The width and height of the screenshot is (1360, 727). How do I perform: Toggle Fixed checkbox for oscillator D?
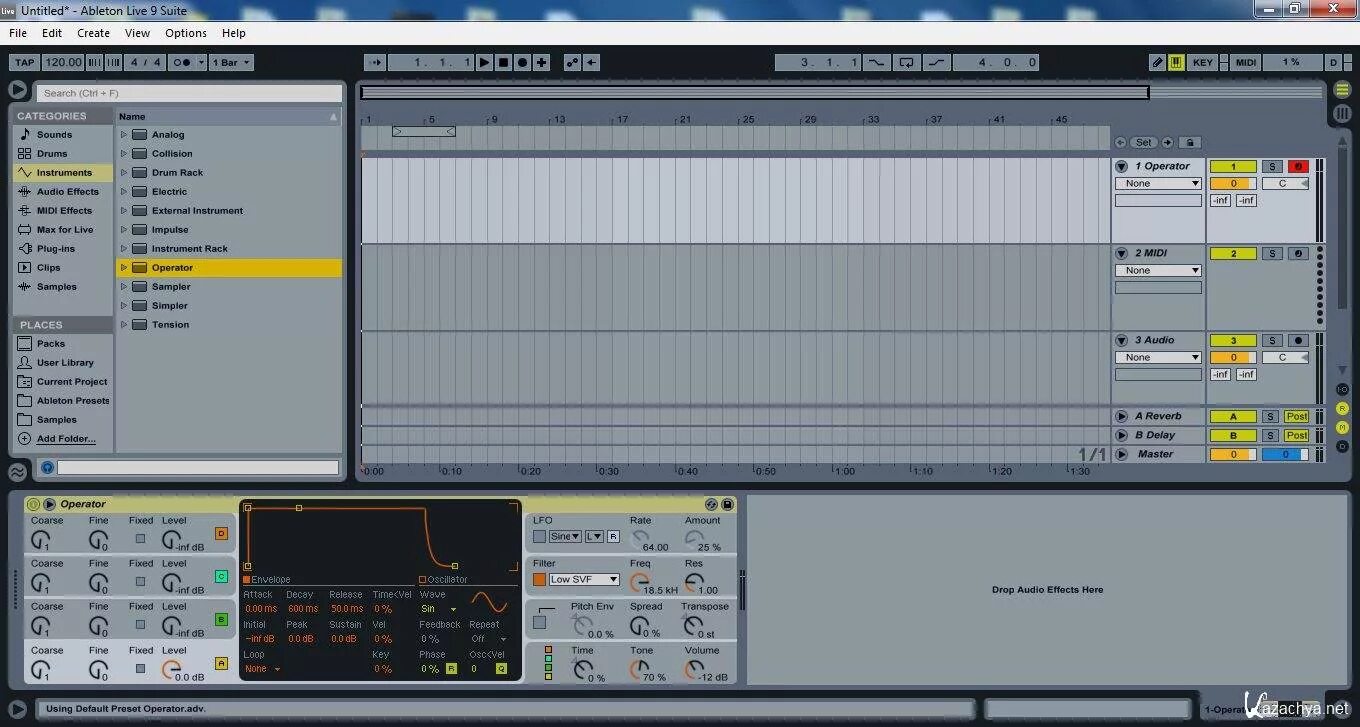140,538
